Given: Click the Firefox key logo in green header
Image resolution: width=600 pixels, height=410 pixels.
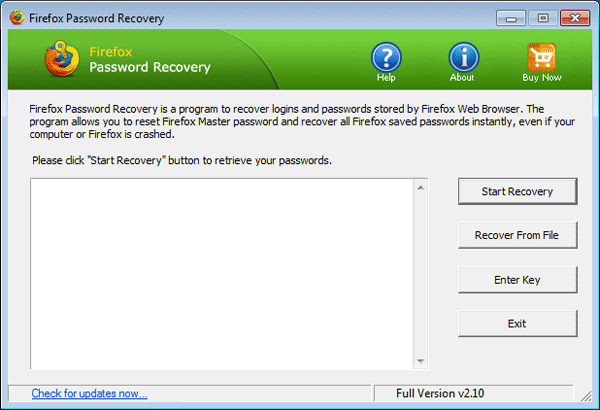Looking at the screenshot, I should pos(62,59).
